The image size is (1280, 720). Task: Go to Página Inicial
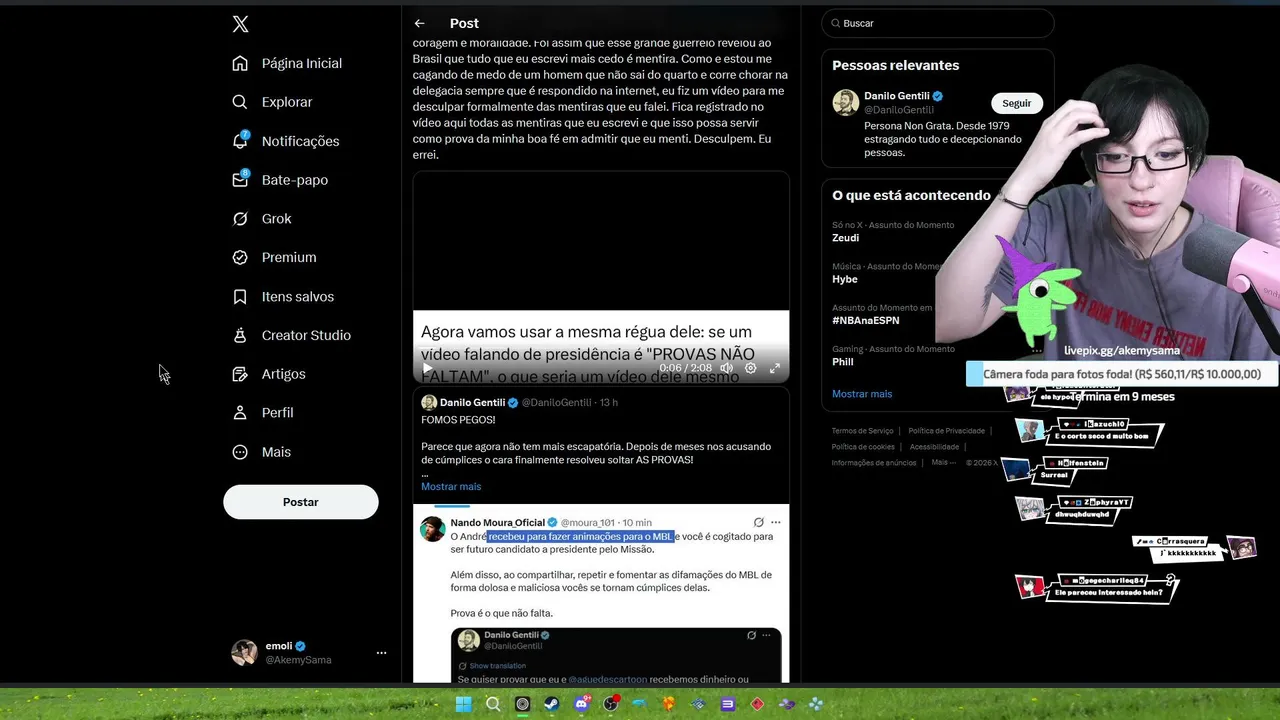[x=287, y=63]
